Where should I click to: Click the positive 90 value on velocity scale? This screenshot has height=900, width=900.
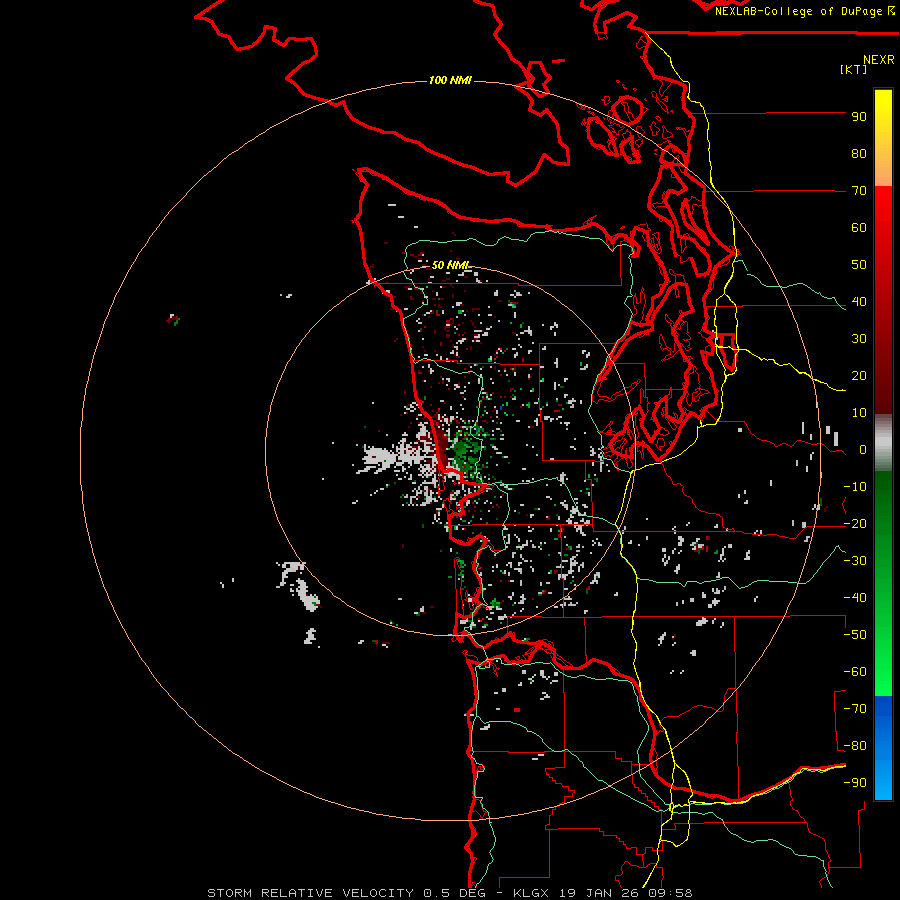tap(859, 117)
